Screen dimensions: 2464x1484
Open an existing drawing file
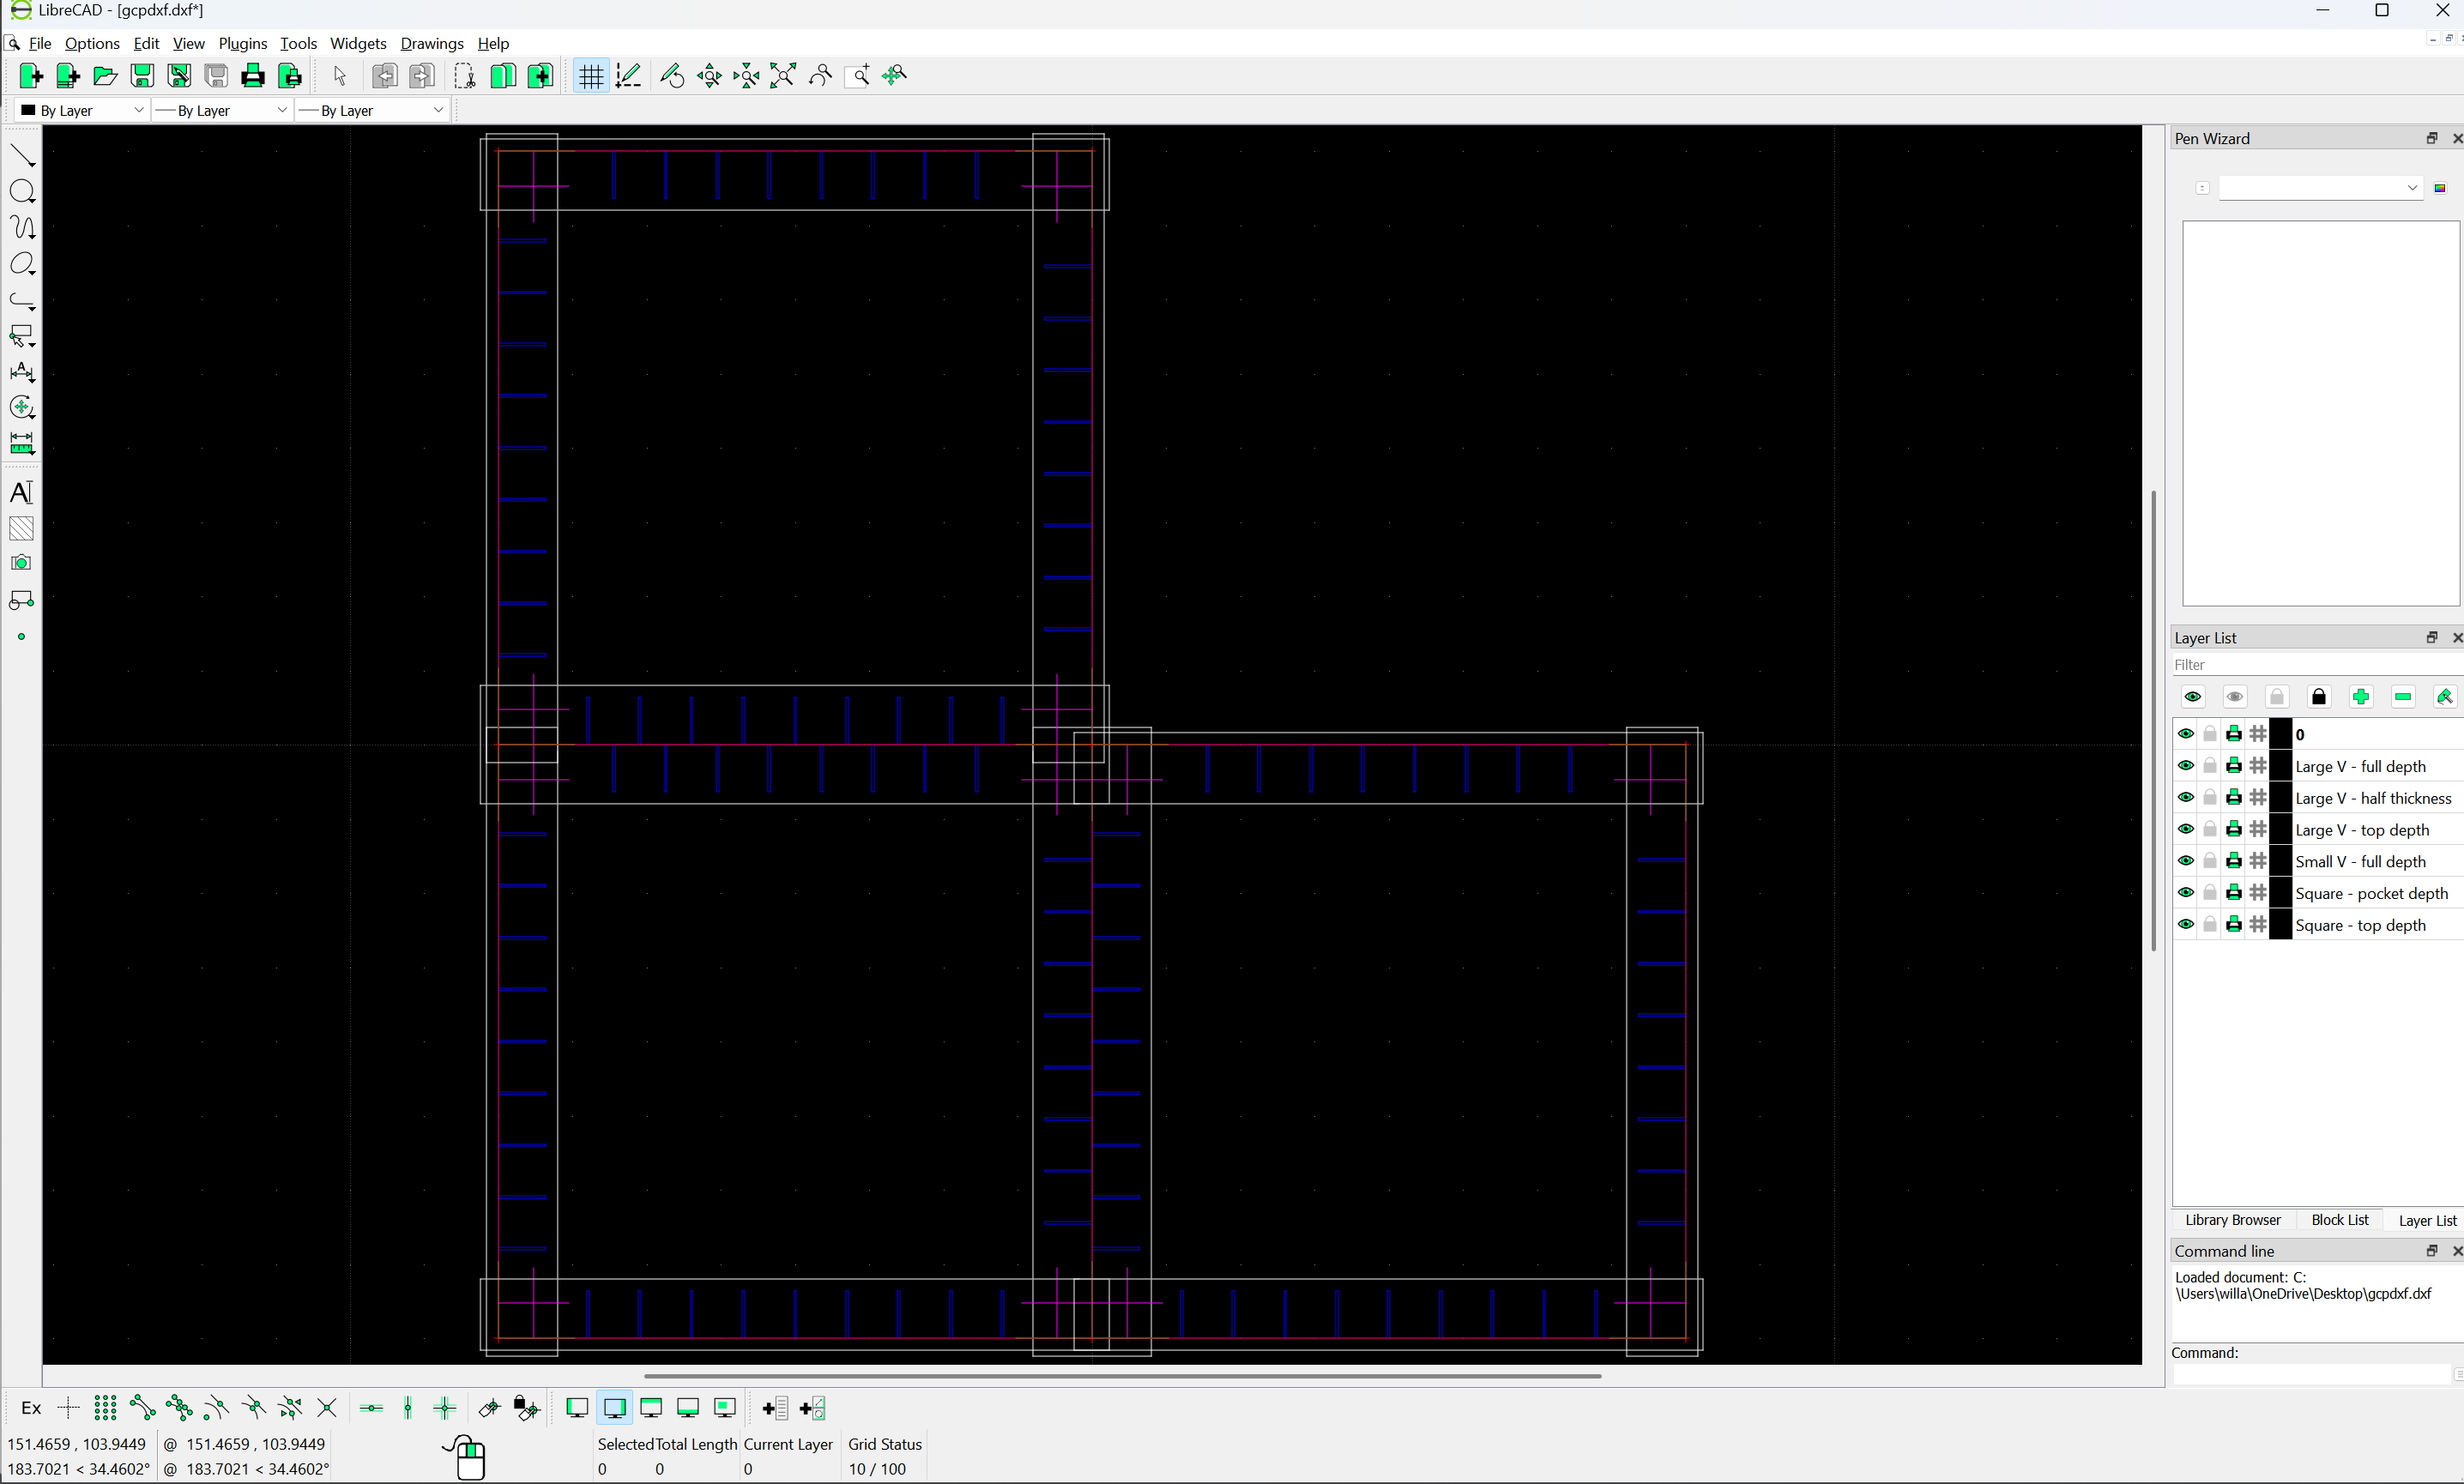coord(105,76)
